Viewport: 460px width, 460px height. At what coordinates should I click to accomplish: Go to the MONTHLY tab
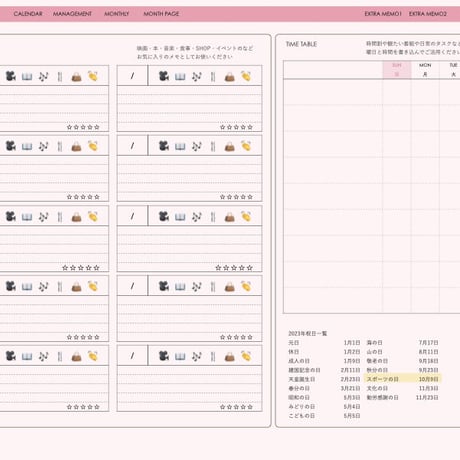pyautogui.click(x=117, y=14)
